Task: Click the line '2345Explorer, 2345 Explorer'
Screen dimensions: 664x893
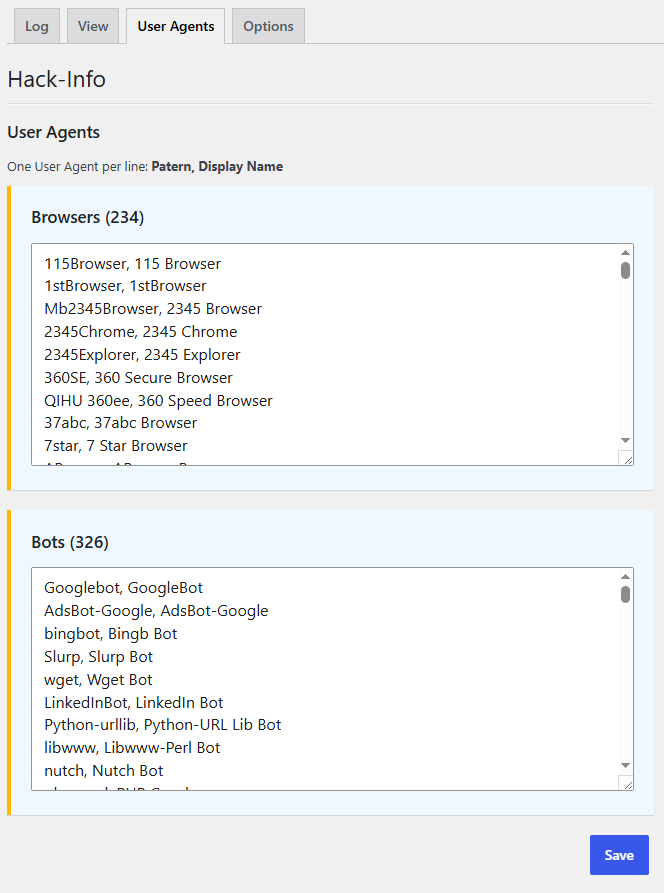Action: pyautogui.click(x=142, y=354)
